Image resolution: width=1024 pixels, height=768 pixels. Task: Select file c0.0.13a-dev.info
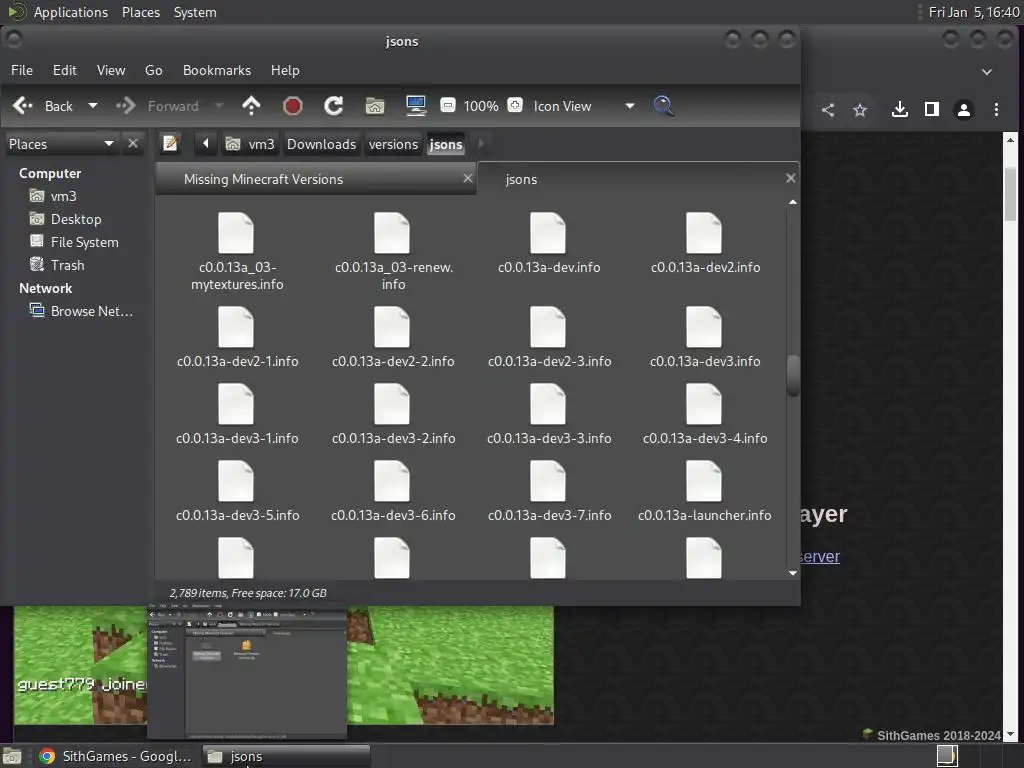point(549,243)
